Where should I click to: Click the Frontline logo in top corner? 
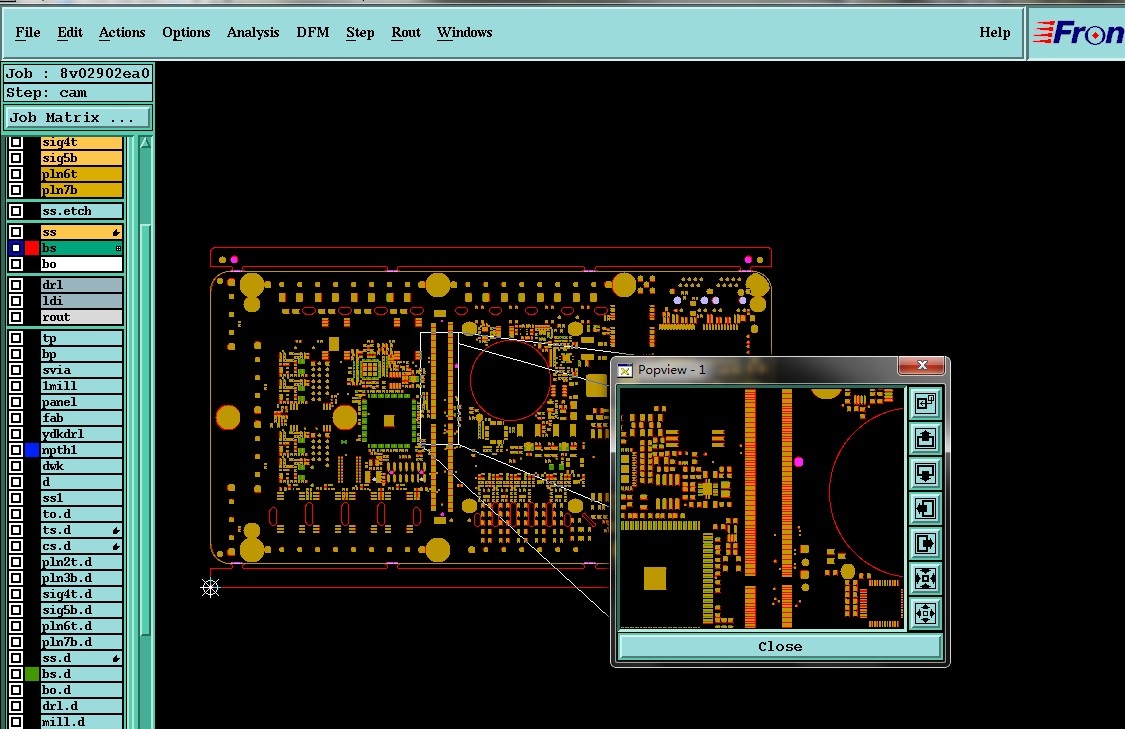1078,33
